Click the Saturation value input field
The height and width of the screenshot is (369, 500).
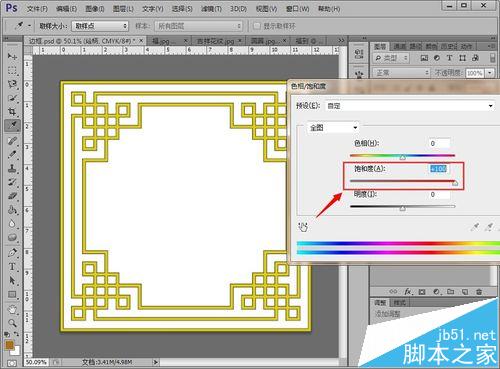(439, 169)
